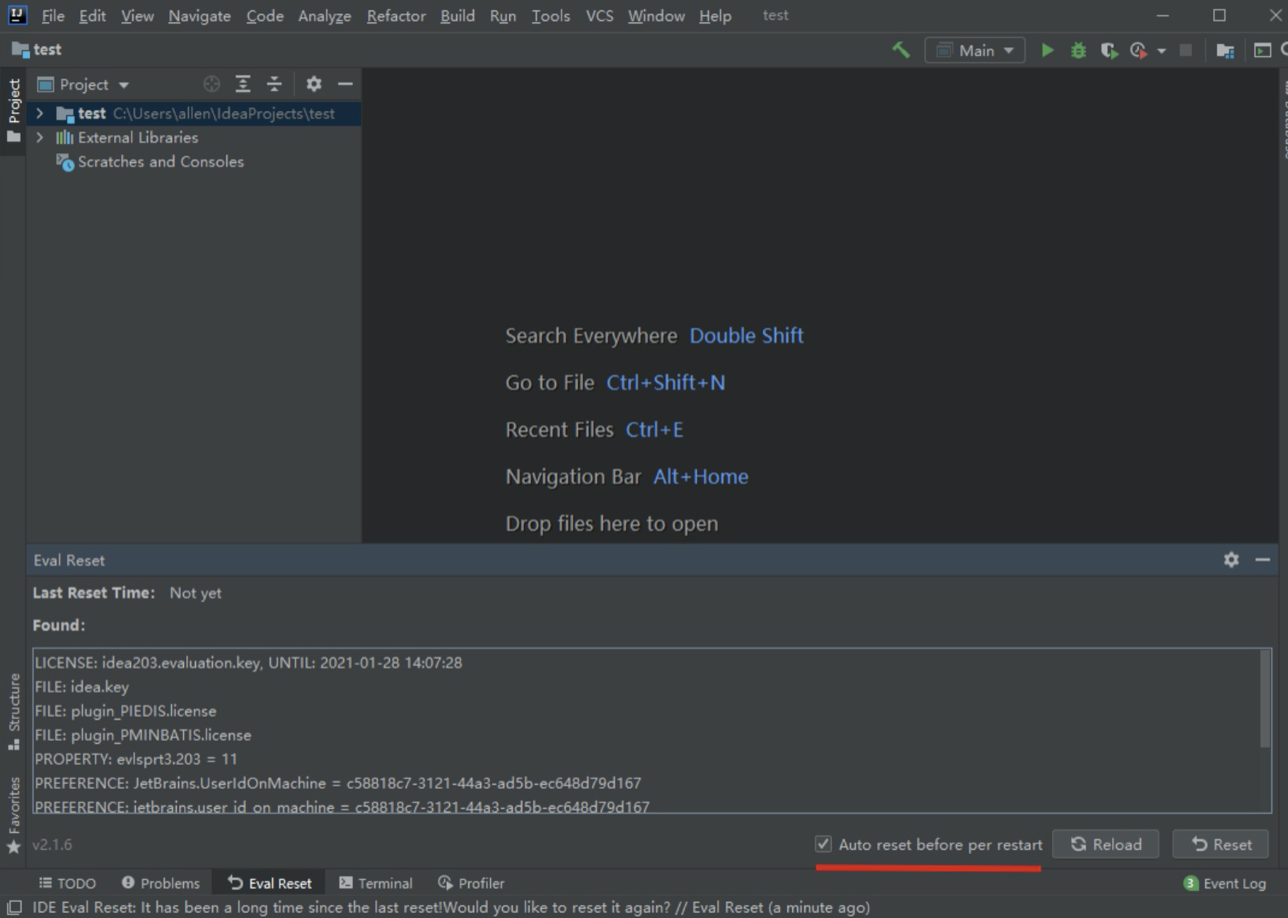The image size is (1288, 918).
Task: Switch to the Problems tab
Action: click(160, 883)
